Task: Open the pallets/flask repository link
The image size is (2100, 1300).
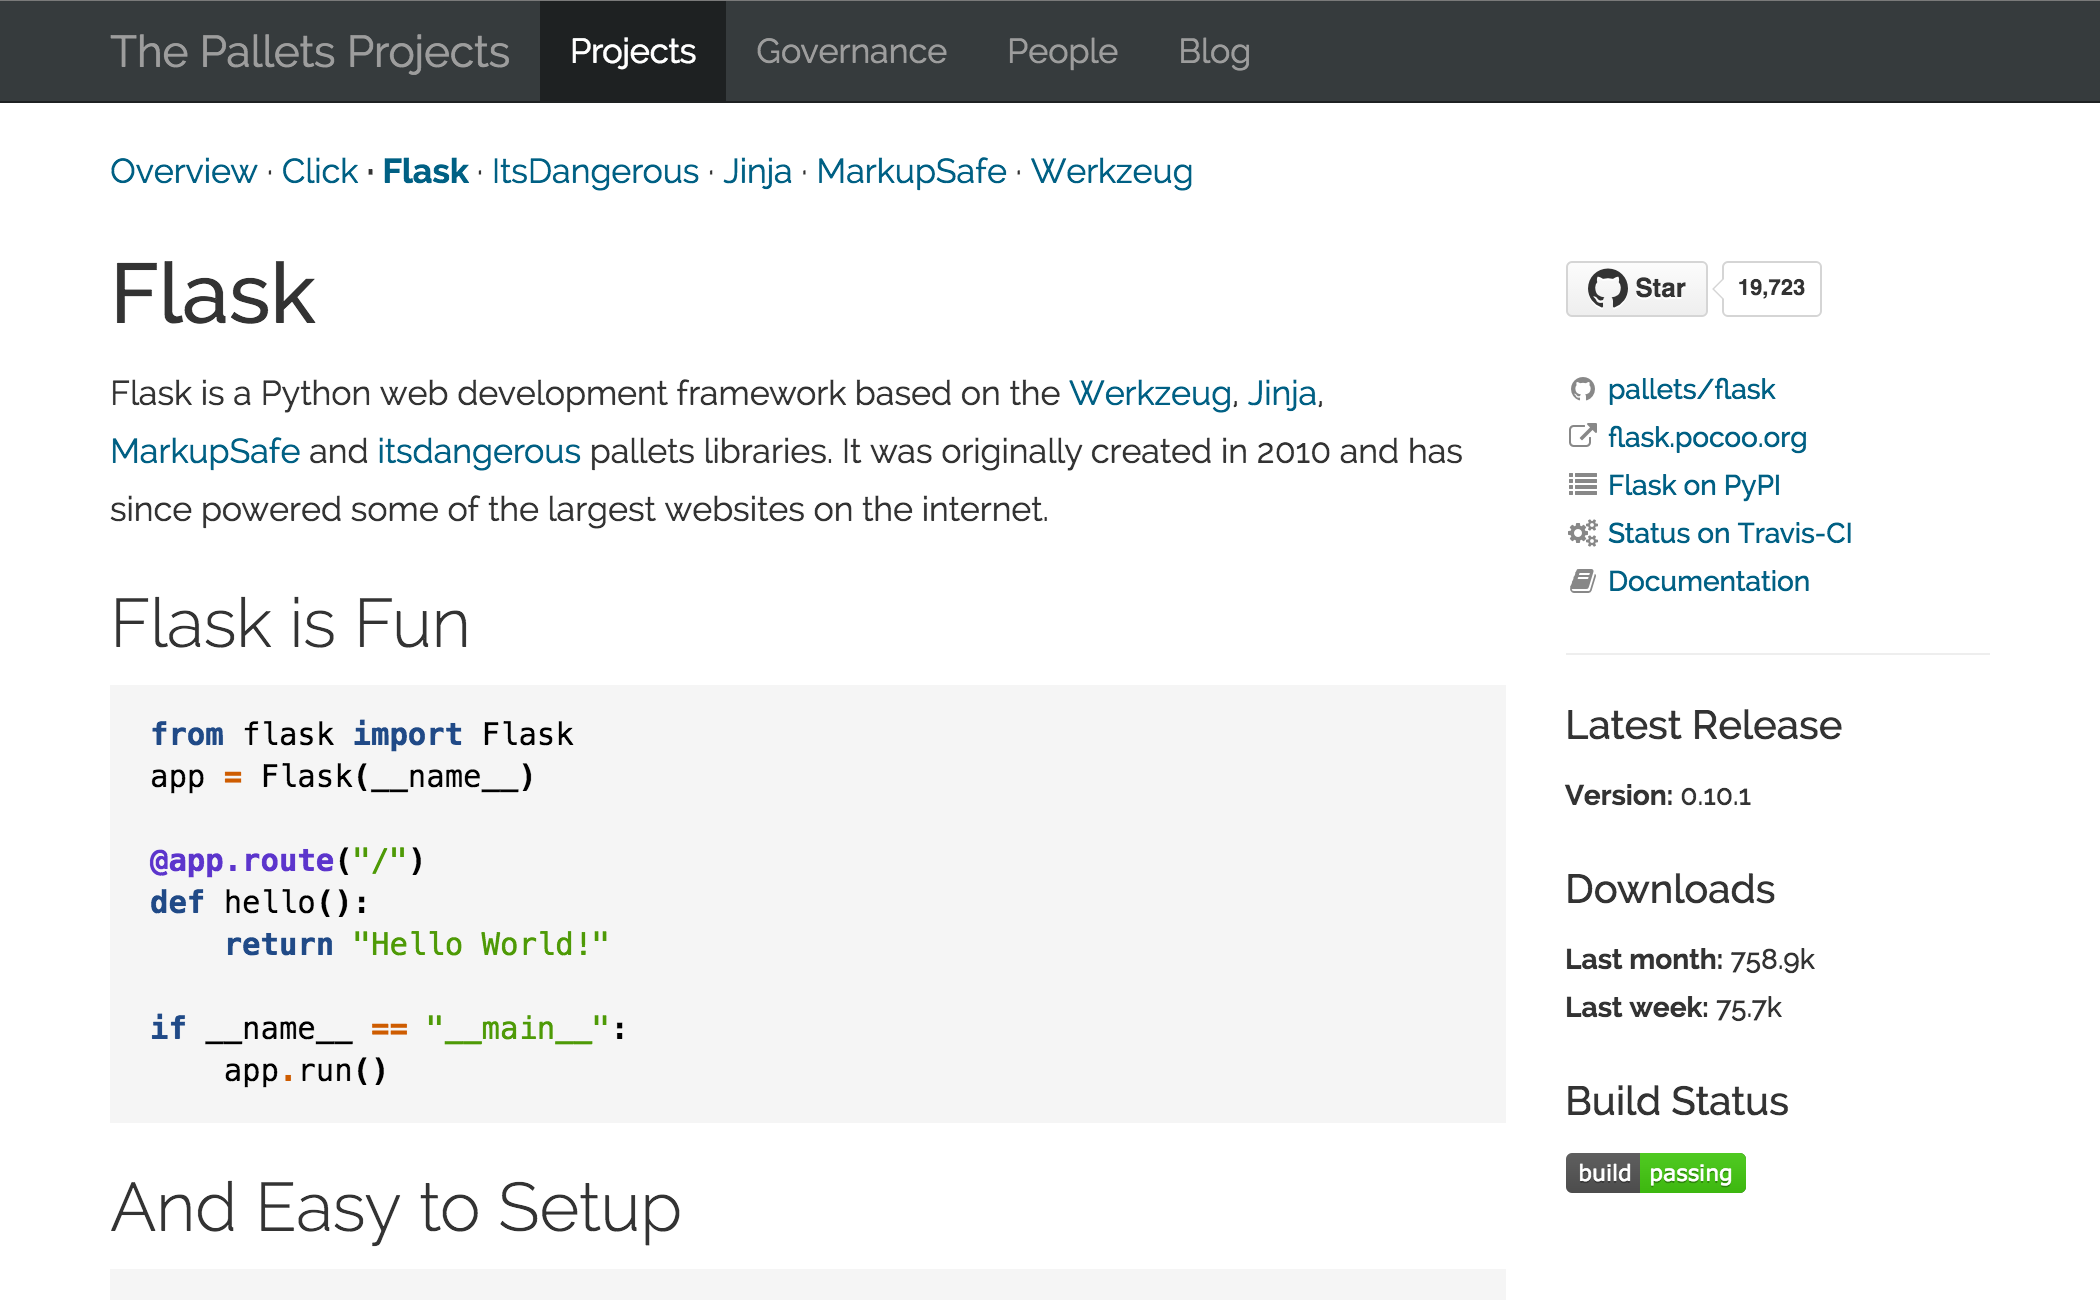Action: 1691,389
